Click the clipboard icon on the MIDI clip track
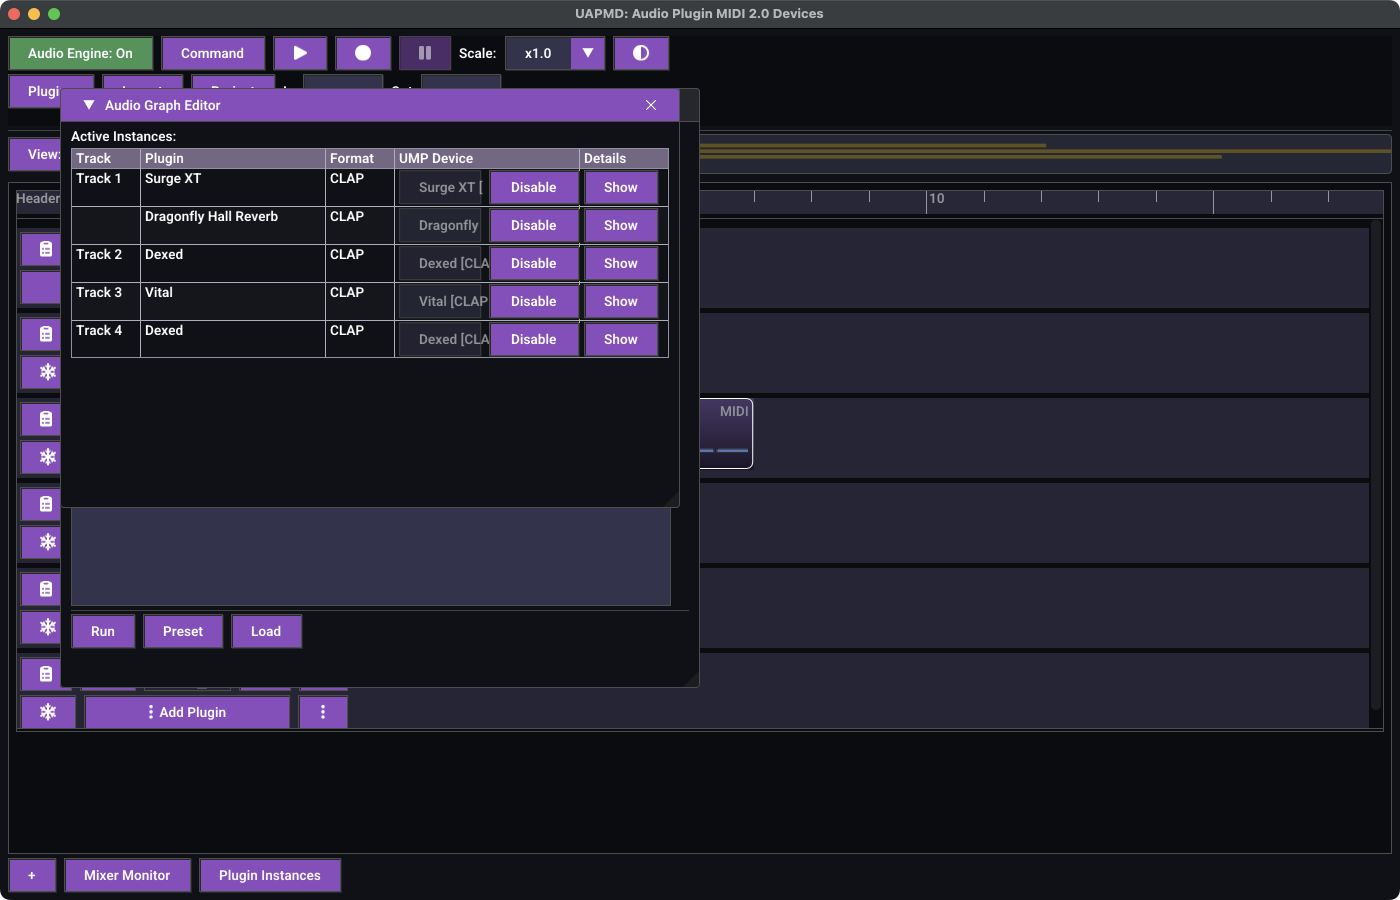The height and width of the screenshot is (900, 1400). click(45, 419)
